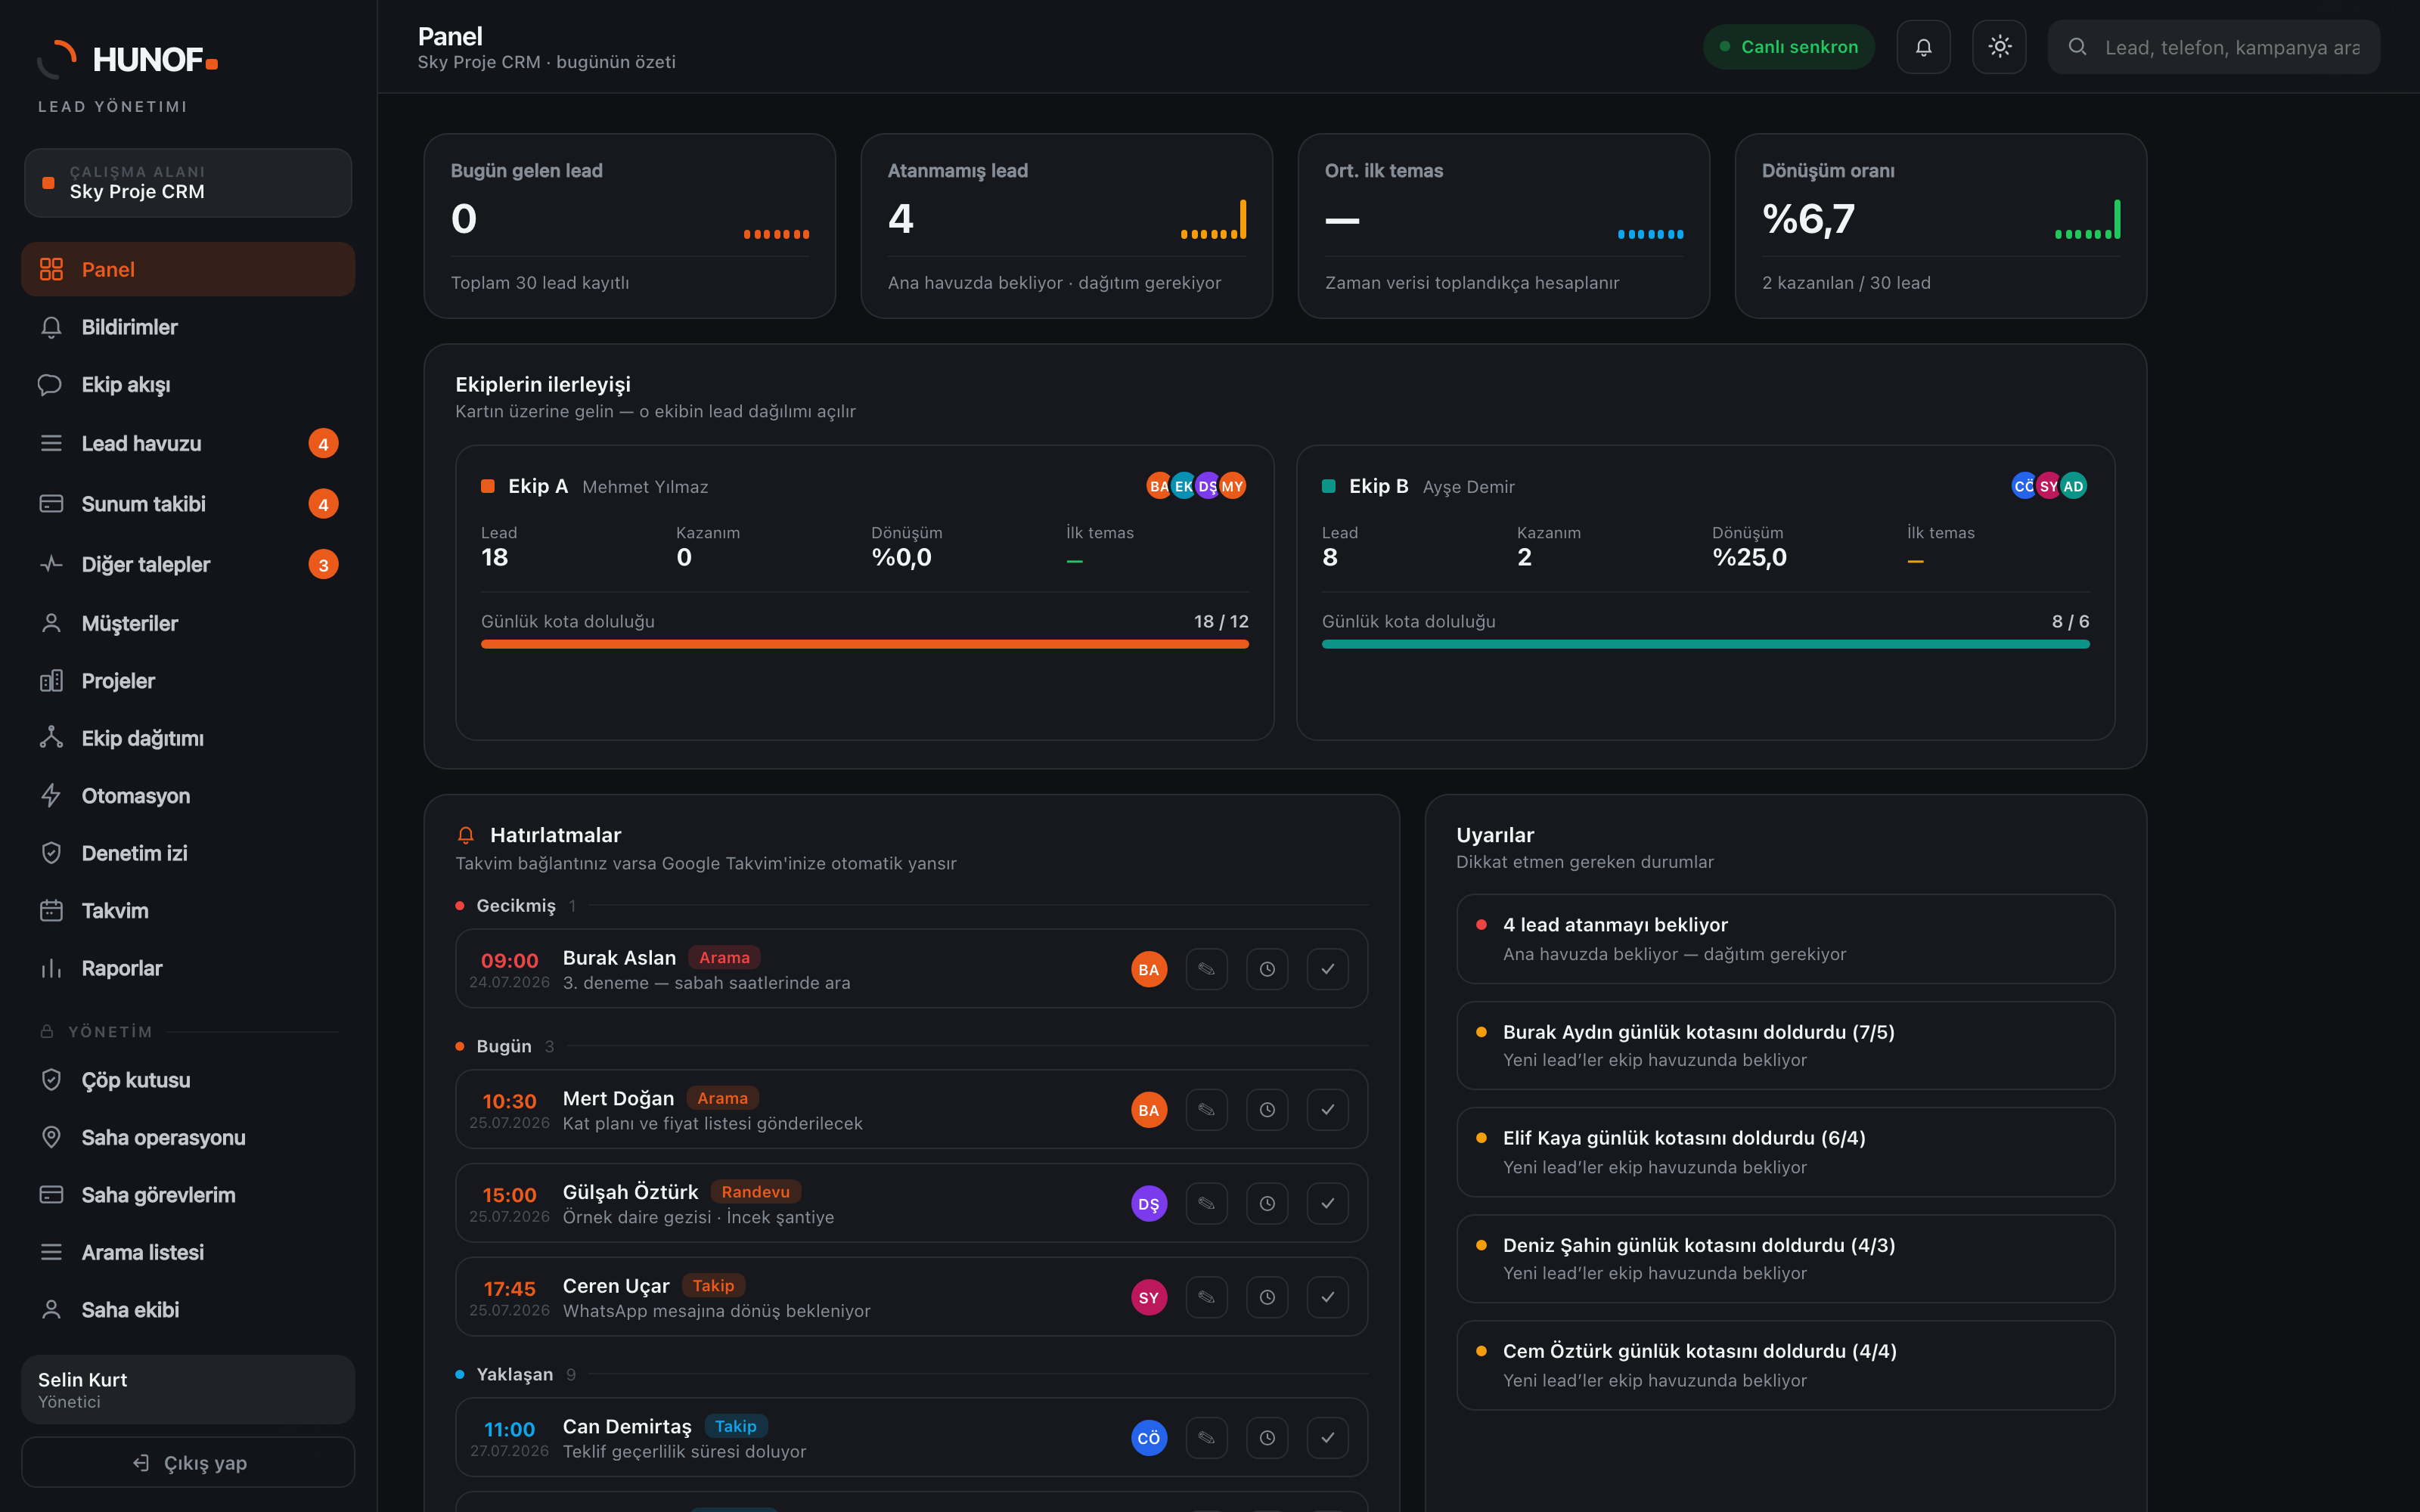Click the Saha ekibi person icon
The width and height of the screenshot is (2420, 1512).
pos(51,1310)
